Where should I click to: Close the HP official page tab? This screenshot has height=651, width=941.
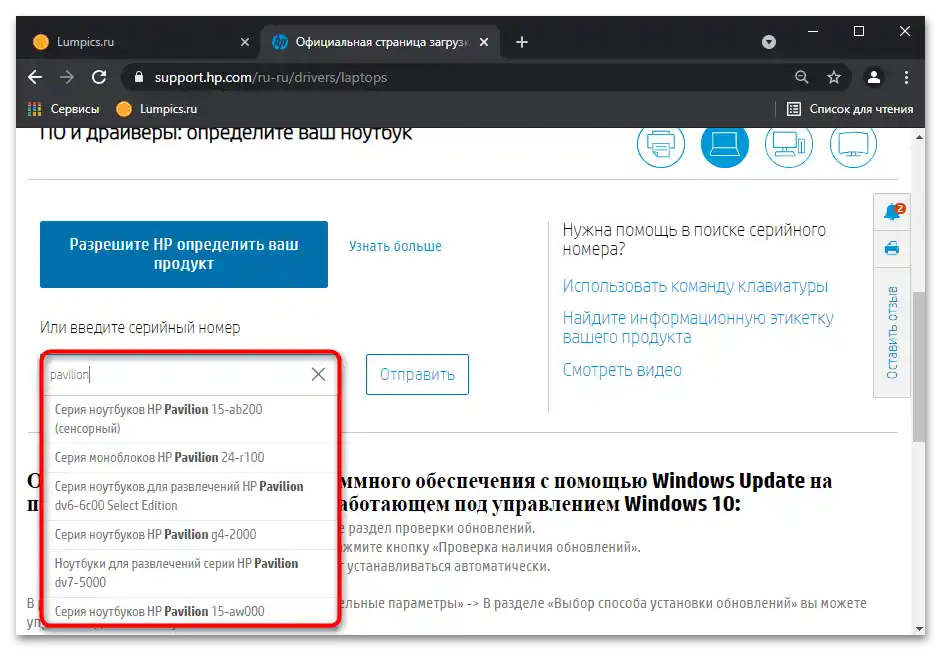[484, 42]
